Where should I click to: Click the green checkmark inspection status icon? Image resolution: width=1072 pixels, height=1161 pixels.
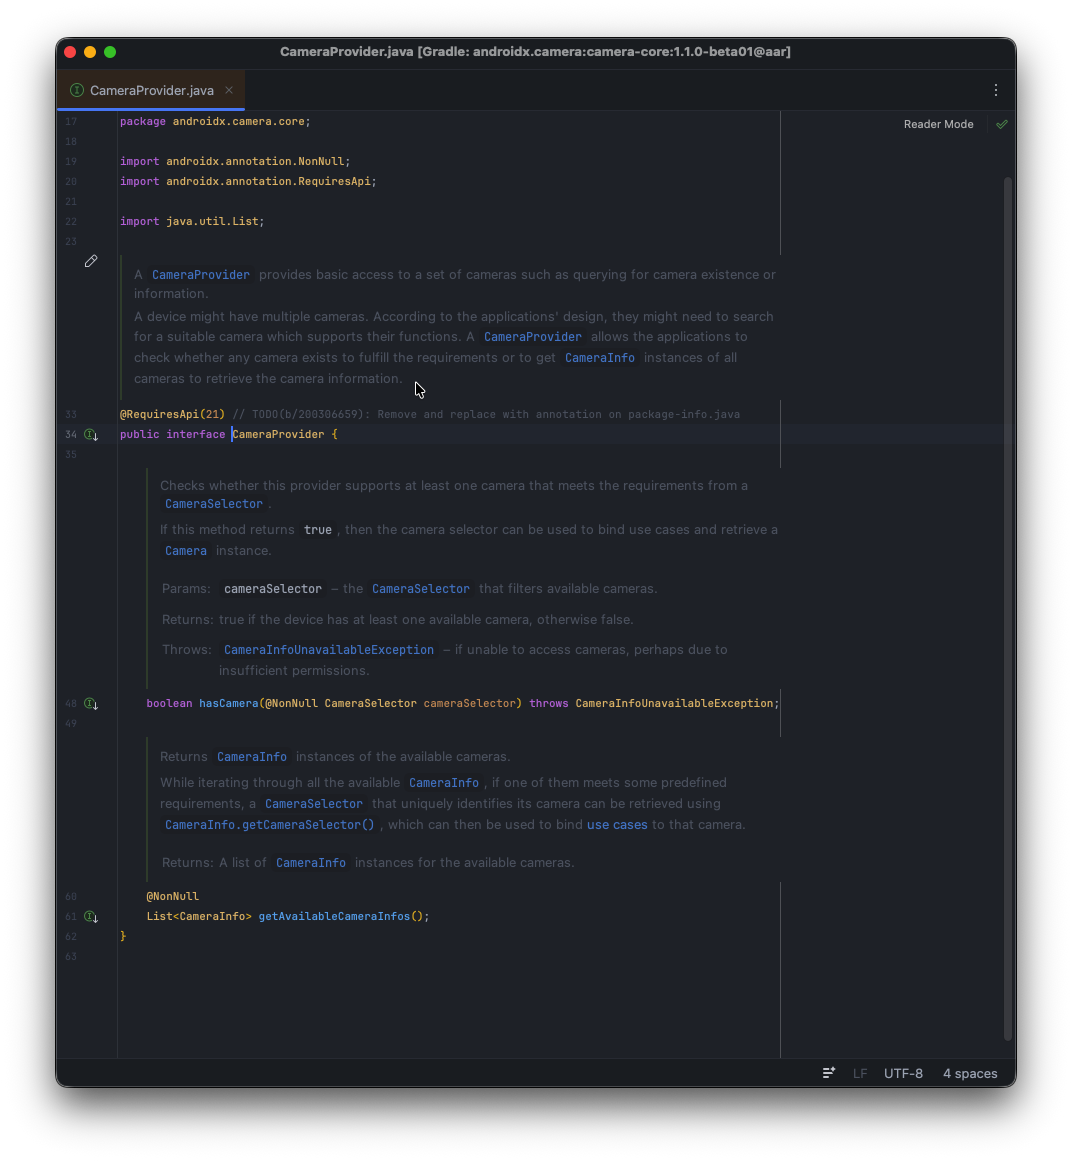[1002, 125]
